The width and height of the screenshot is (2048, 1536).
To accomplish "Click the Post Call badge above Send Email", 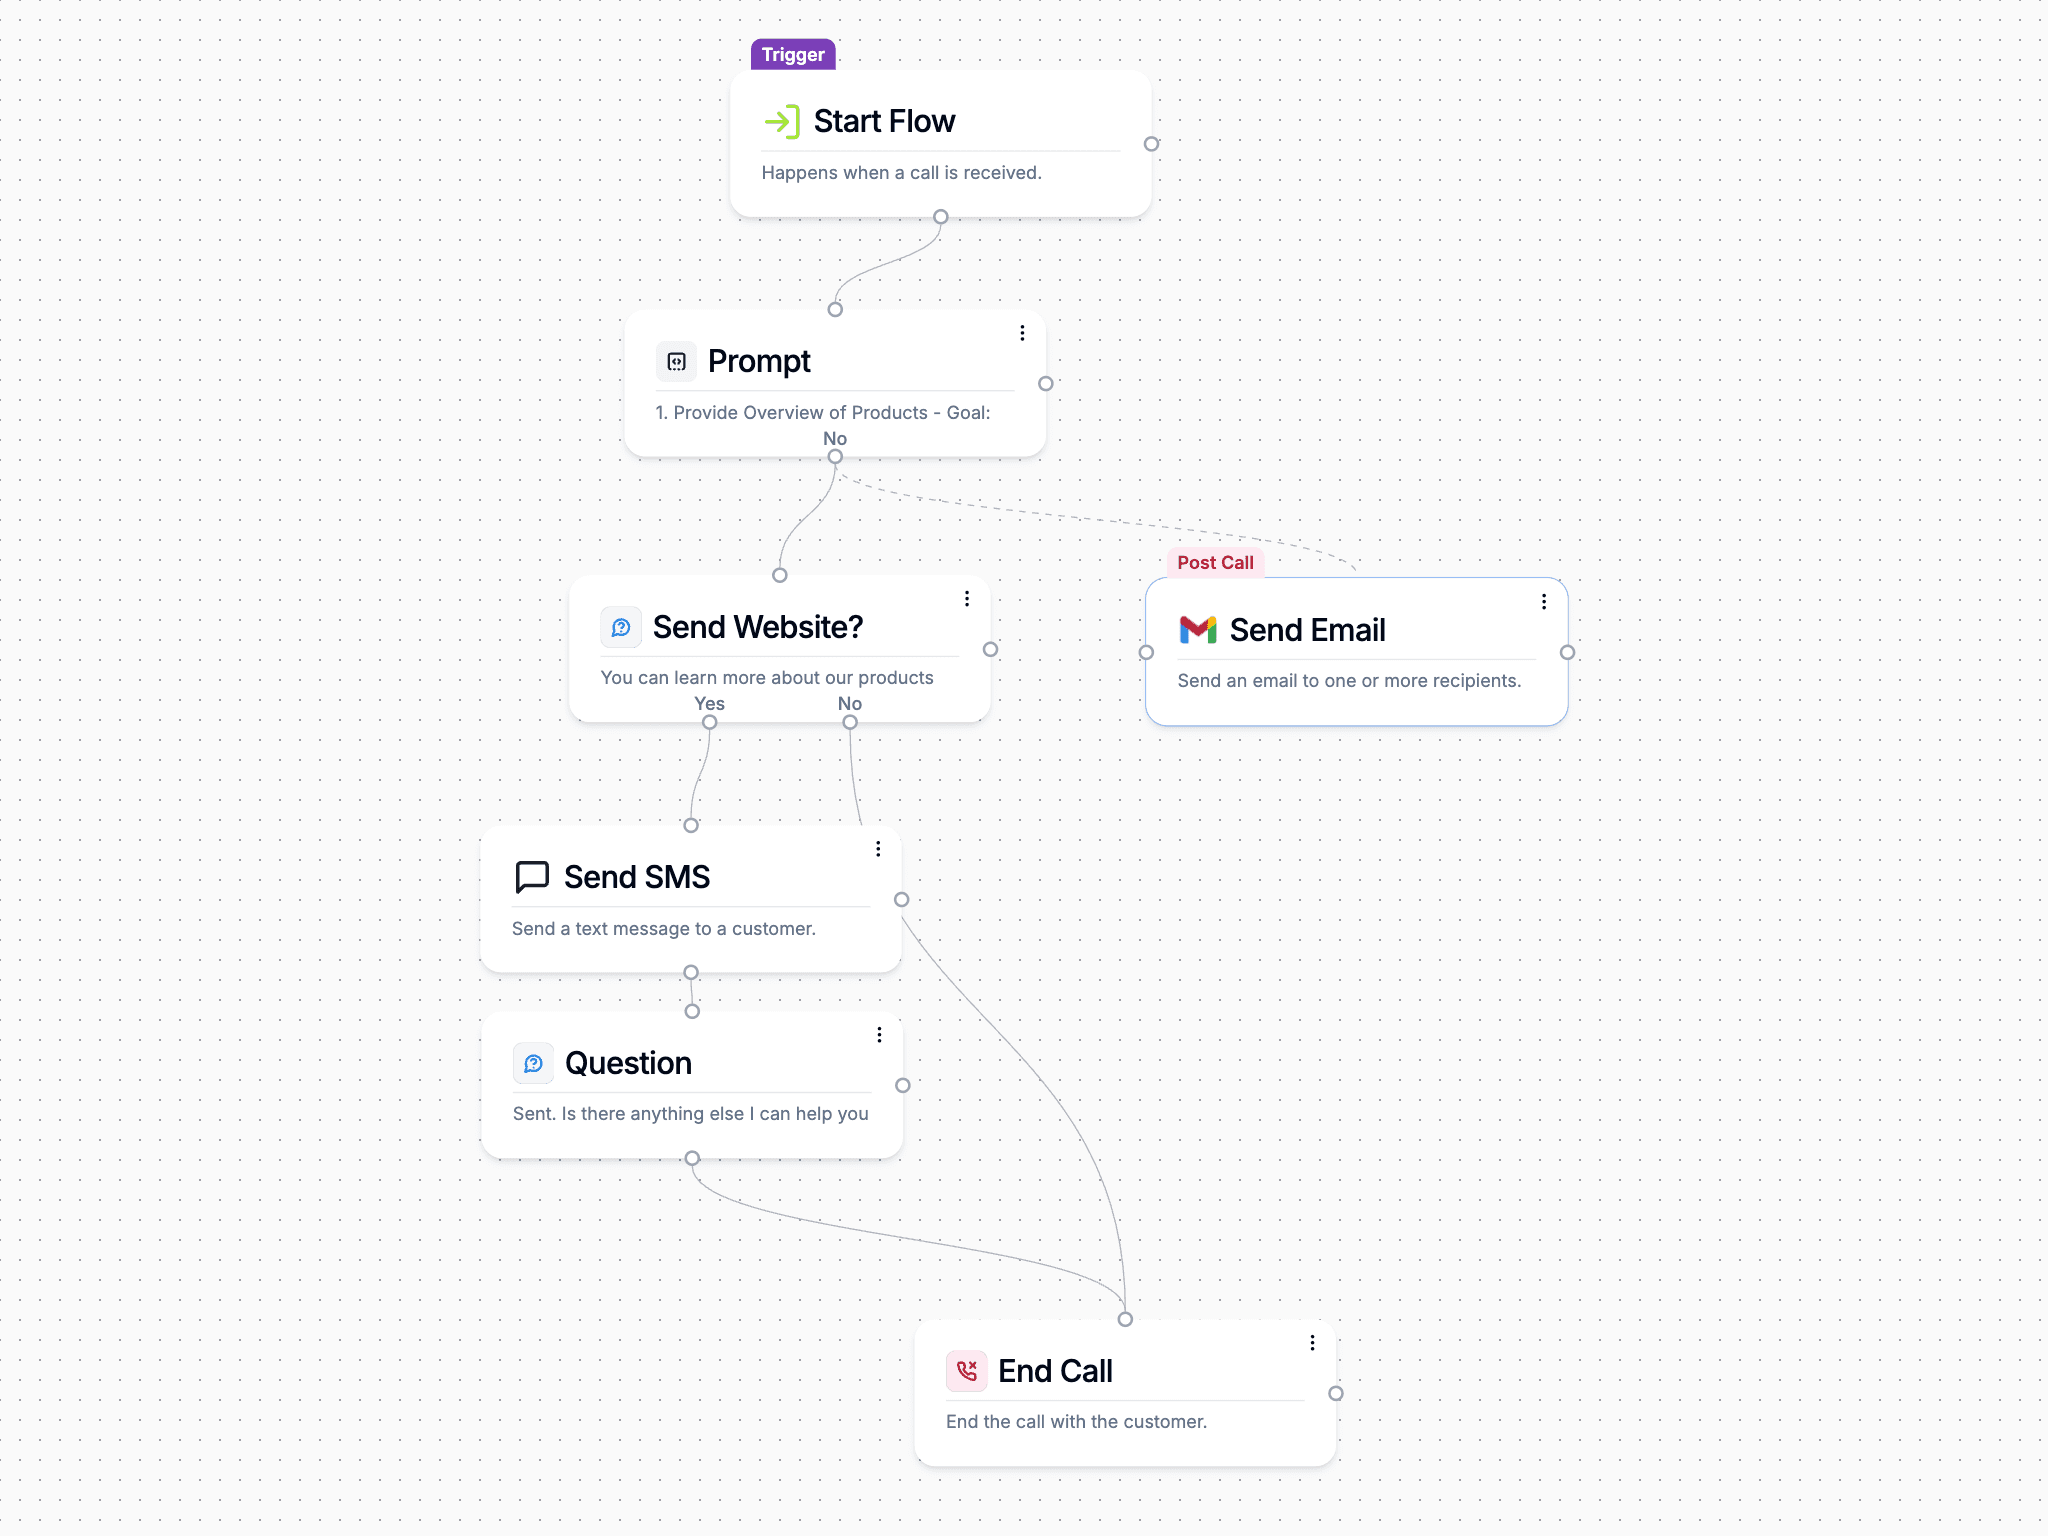I will coord(1215,562).
